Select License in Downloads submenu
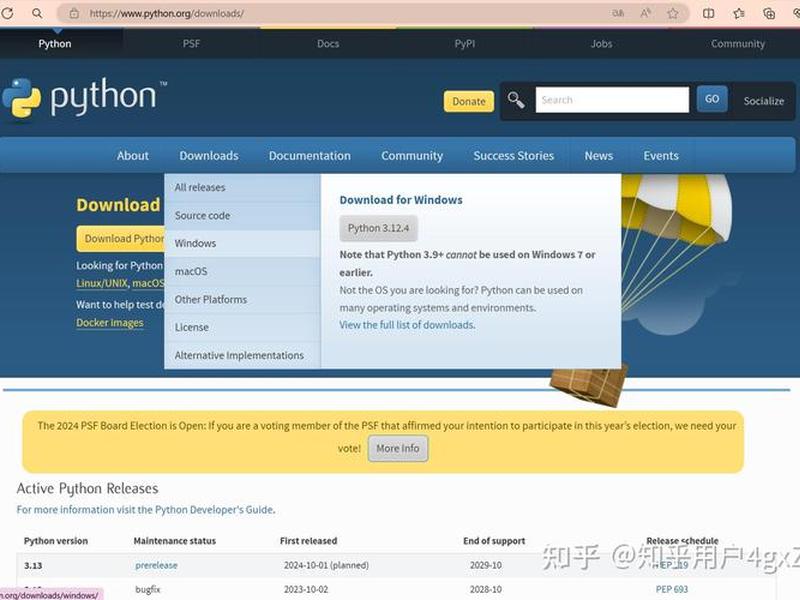The image size is (800, 600). [x=242, y=327]
